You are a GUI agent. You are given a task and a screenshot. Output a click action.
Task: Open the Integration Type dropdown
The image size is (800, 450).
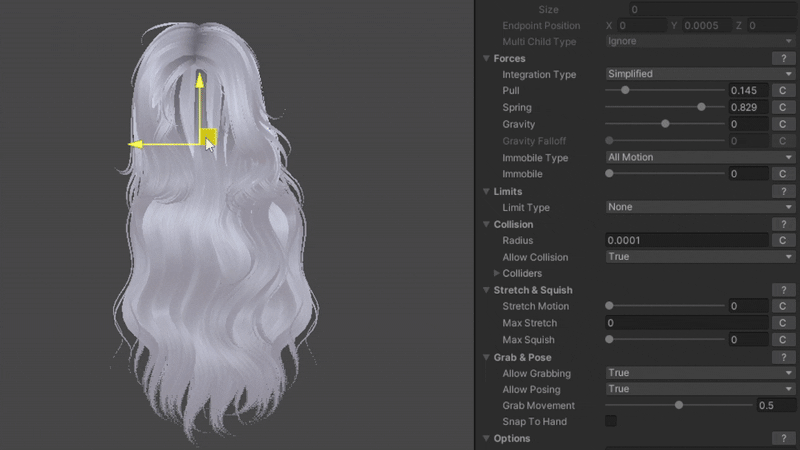click(x=700, y=74)
